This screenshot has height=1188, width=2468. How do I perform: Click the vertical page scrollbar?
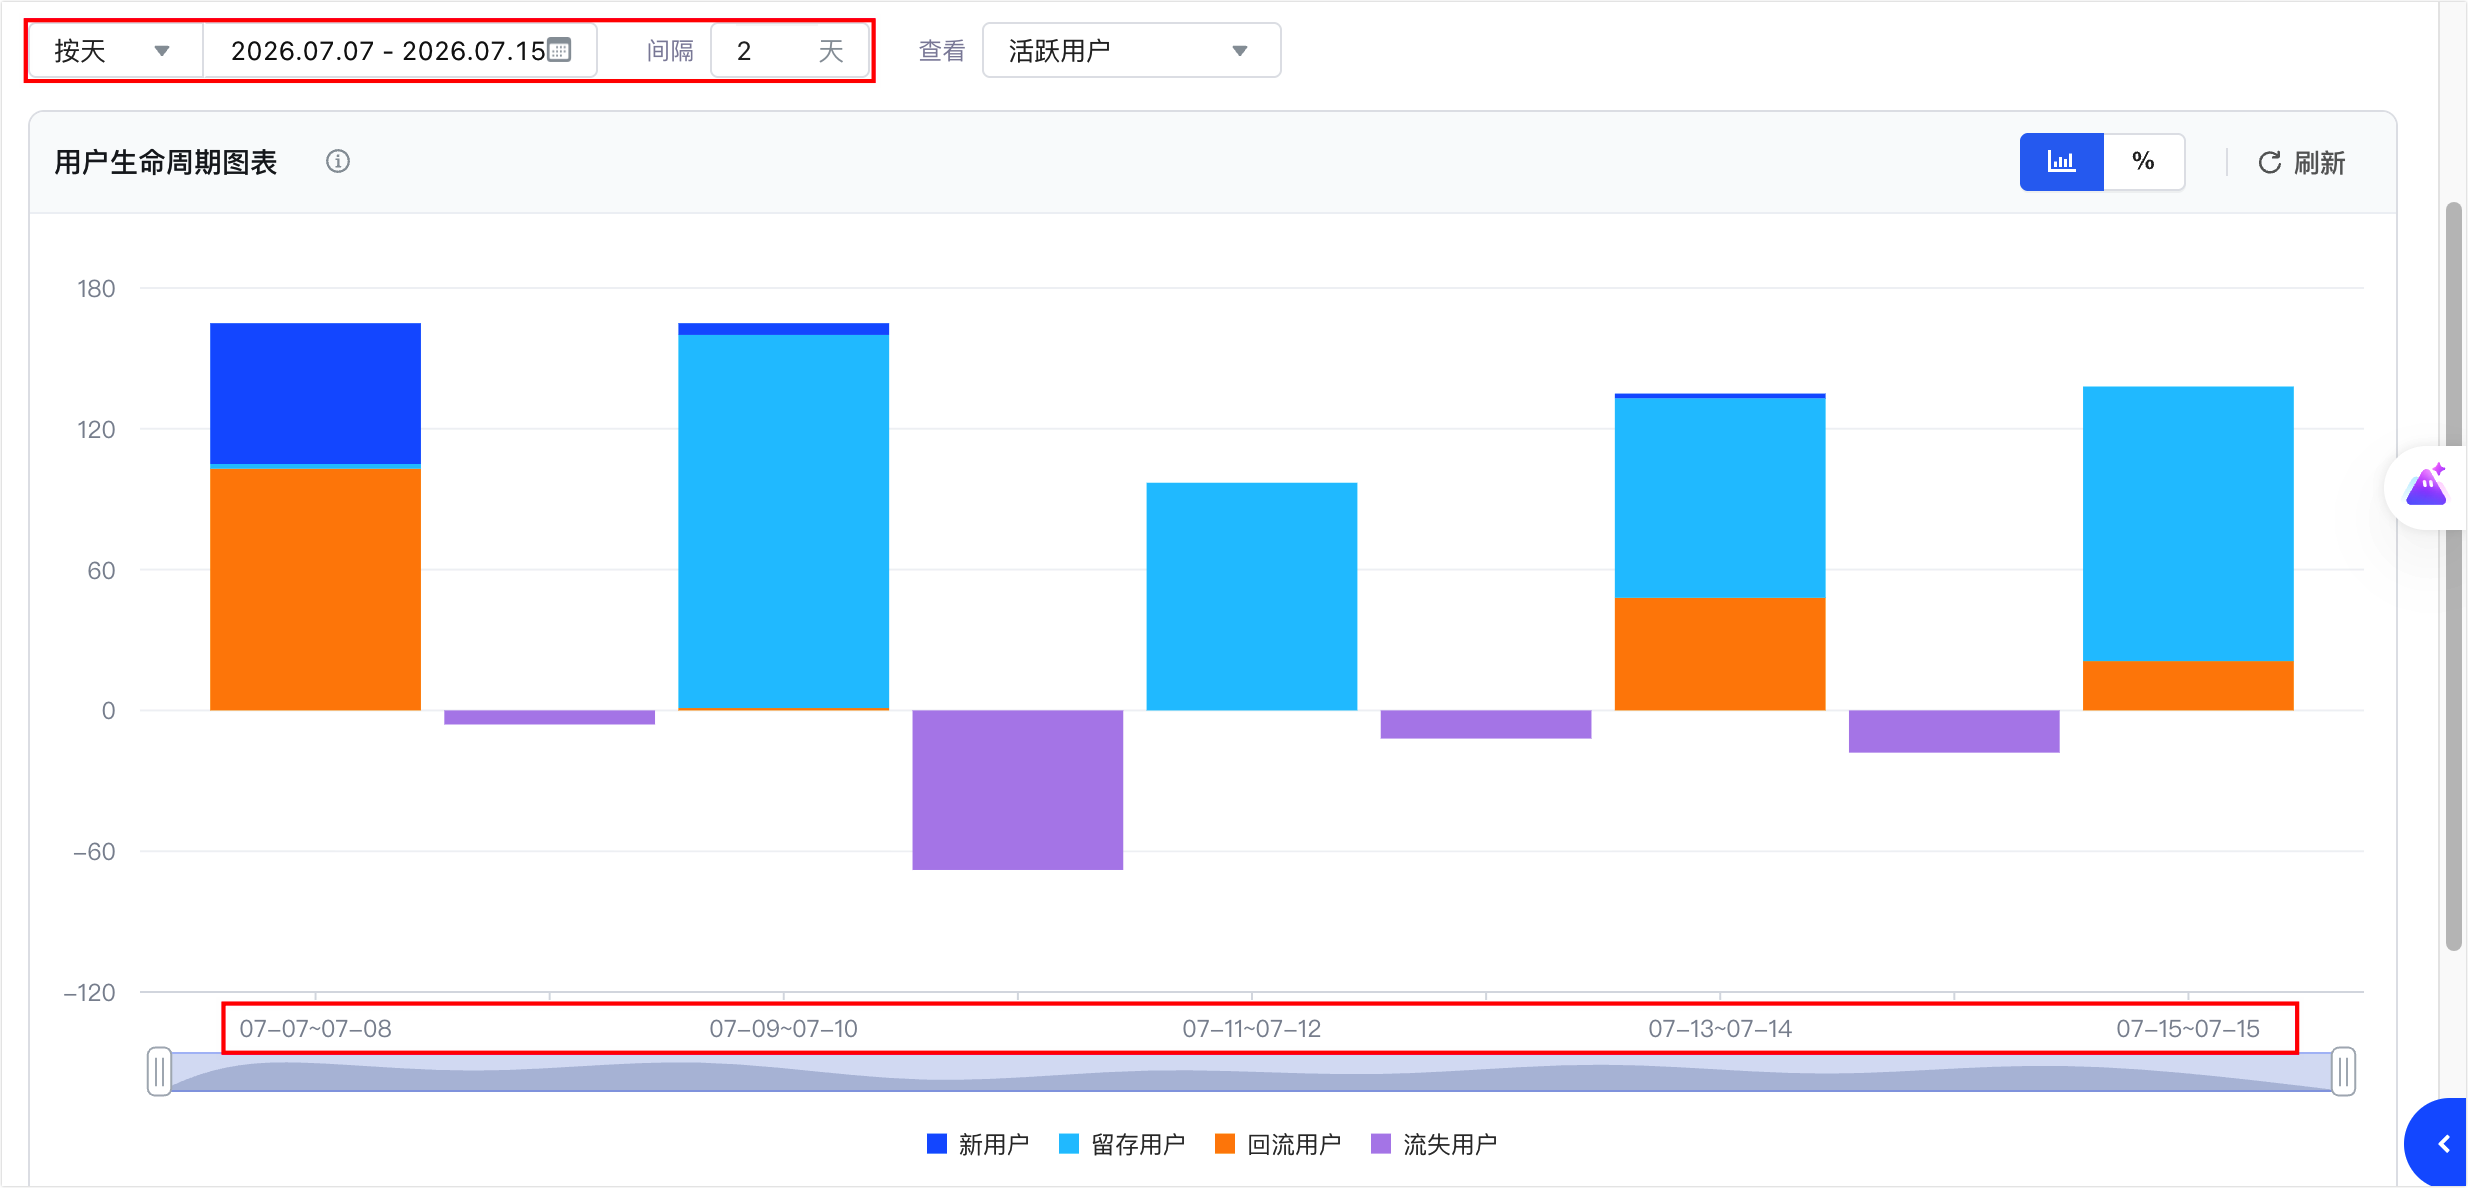(2453, 576)
